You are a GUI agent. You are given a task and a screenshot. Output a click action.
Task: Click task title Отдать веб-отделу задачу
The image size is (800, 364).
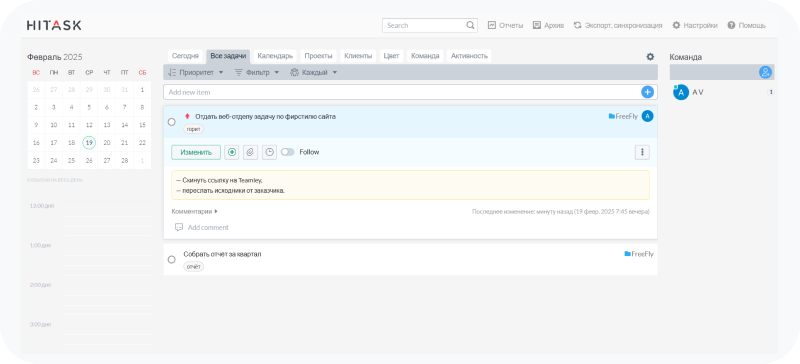265,116
